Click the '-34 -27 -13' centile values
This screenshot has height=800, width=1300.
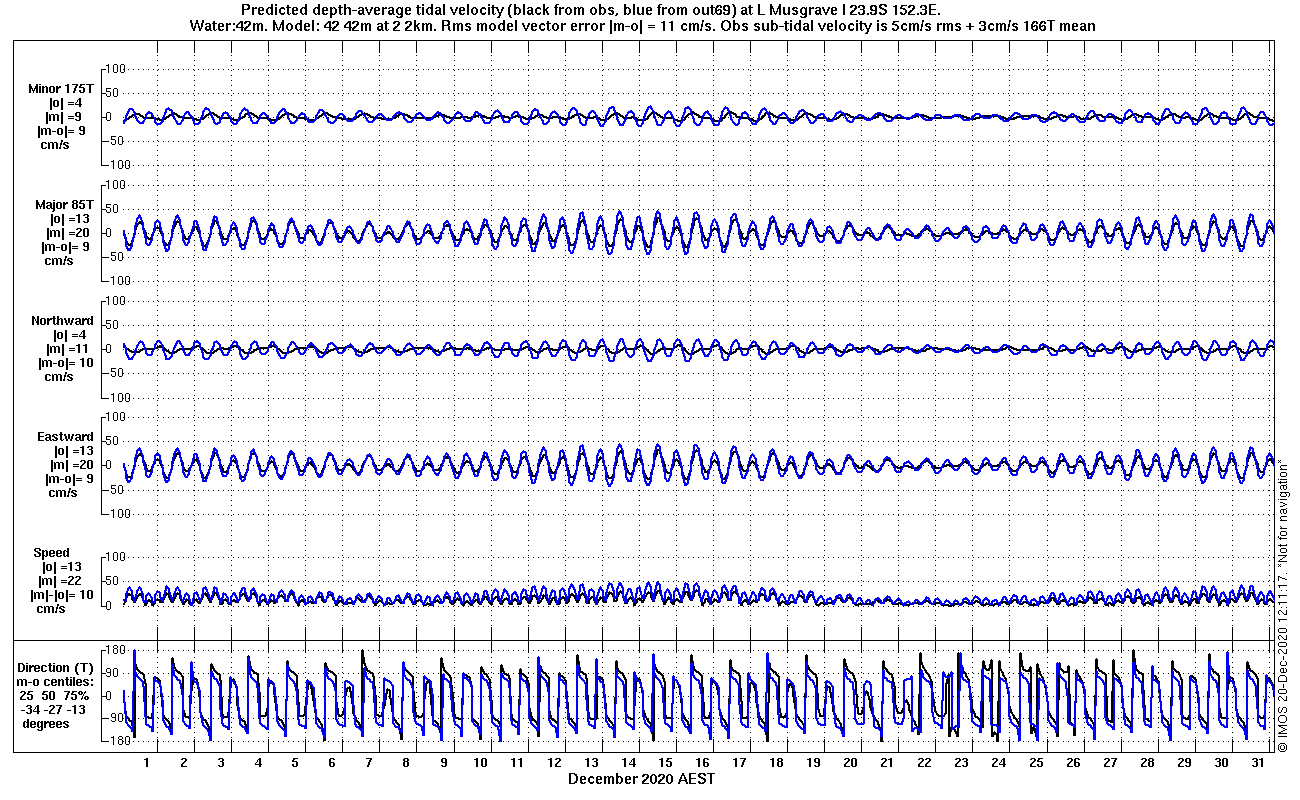[53, 709]
